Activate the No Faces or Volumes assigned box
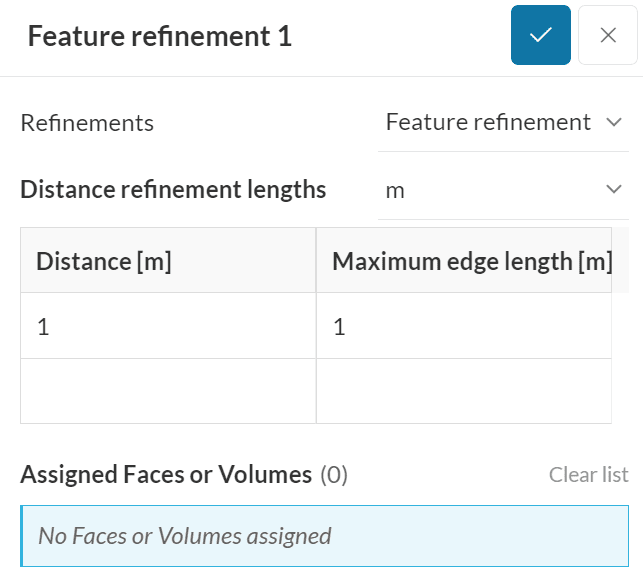 pyautogui.click(x=325, y=536)
